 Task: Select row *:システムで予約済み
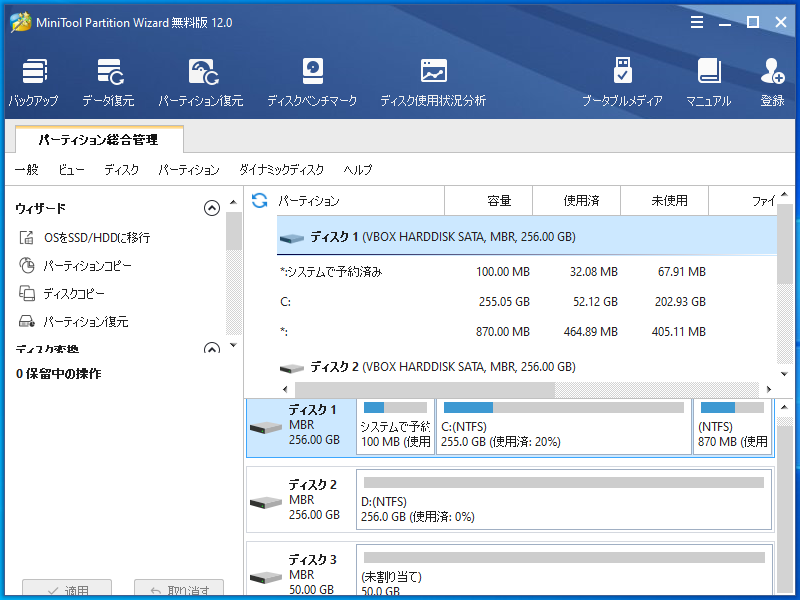click(527, 271)
